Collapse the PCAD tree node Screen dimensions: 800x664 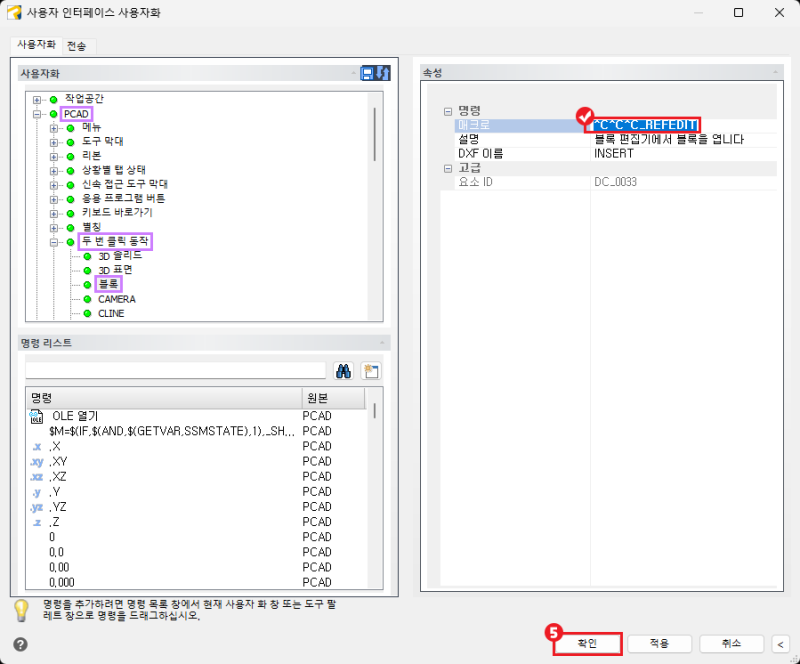point(37,114)
